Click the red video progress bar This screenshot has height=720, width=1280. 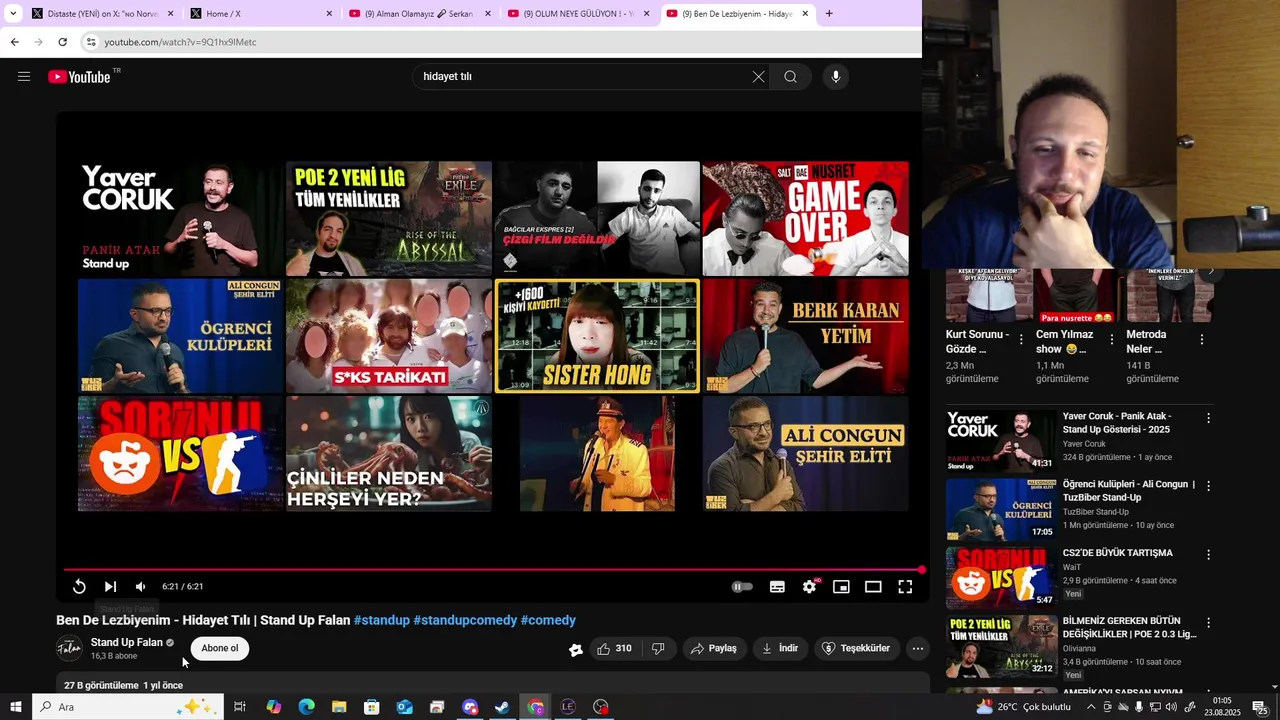tap(492, 569)
